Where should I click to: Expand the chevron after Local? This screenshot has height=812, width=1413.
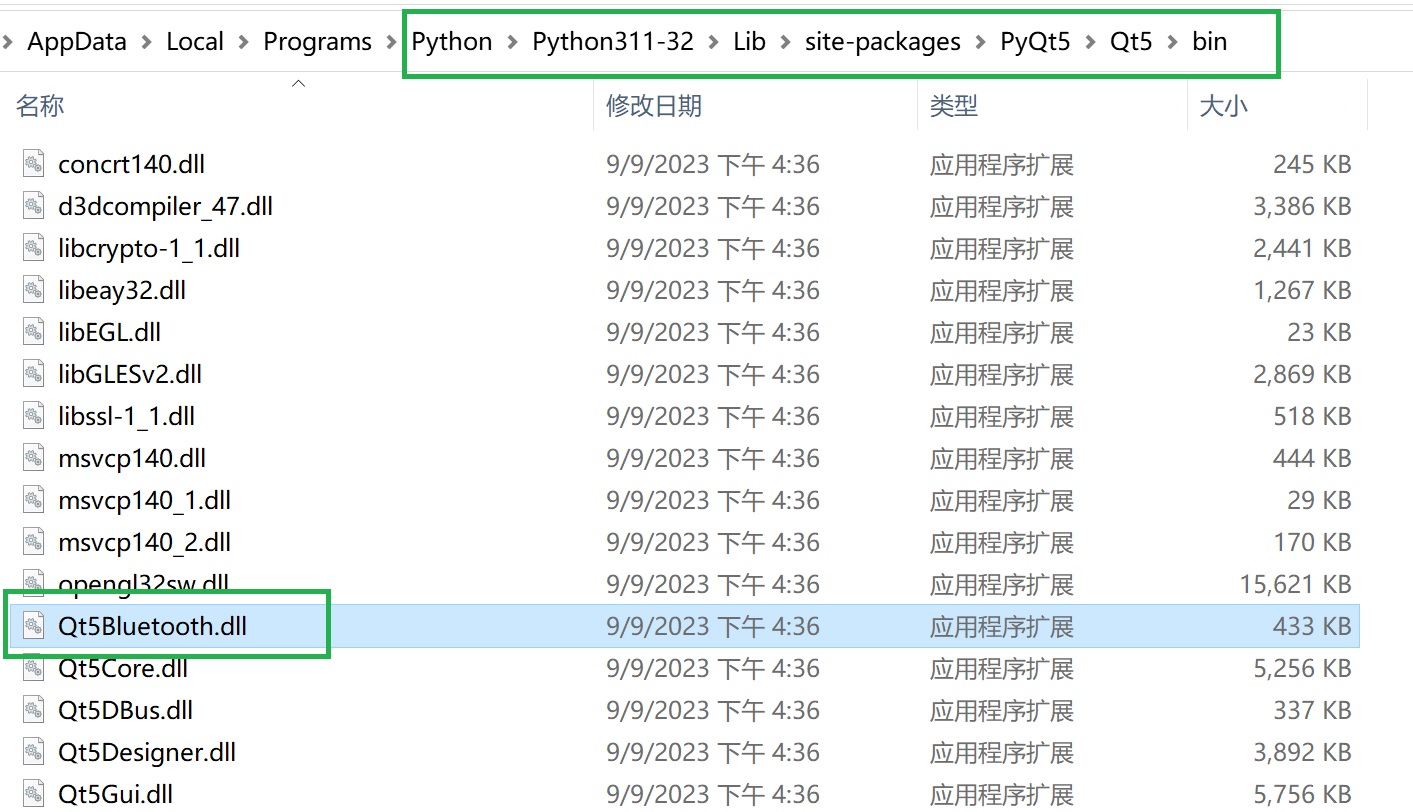click(x=244, y=42)
